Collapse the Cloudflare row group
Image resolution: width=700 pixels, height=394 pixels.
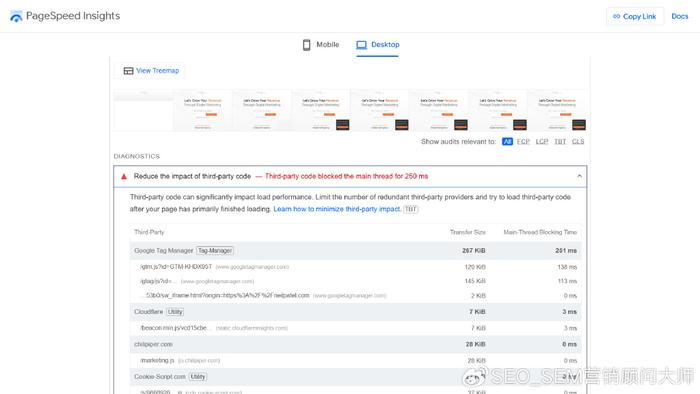(355, 312)
